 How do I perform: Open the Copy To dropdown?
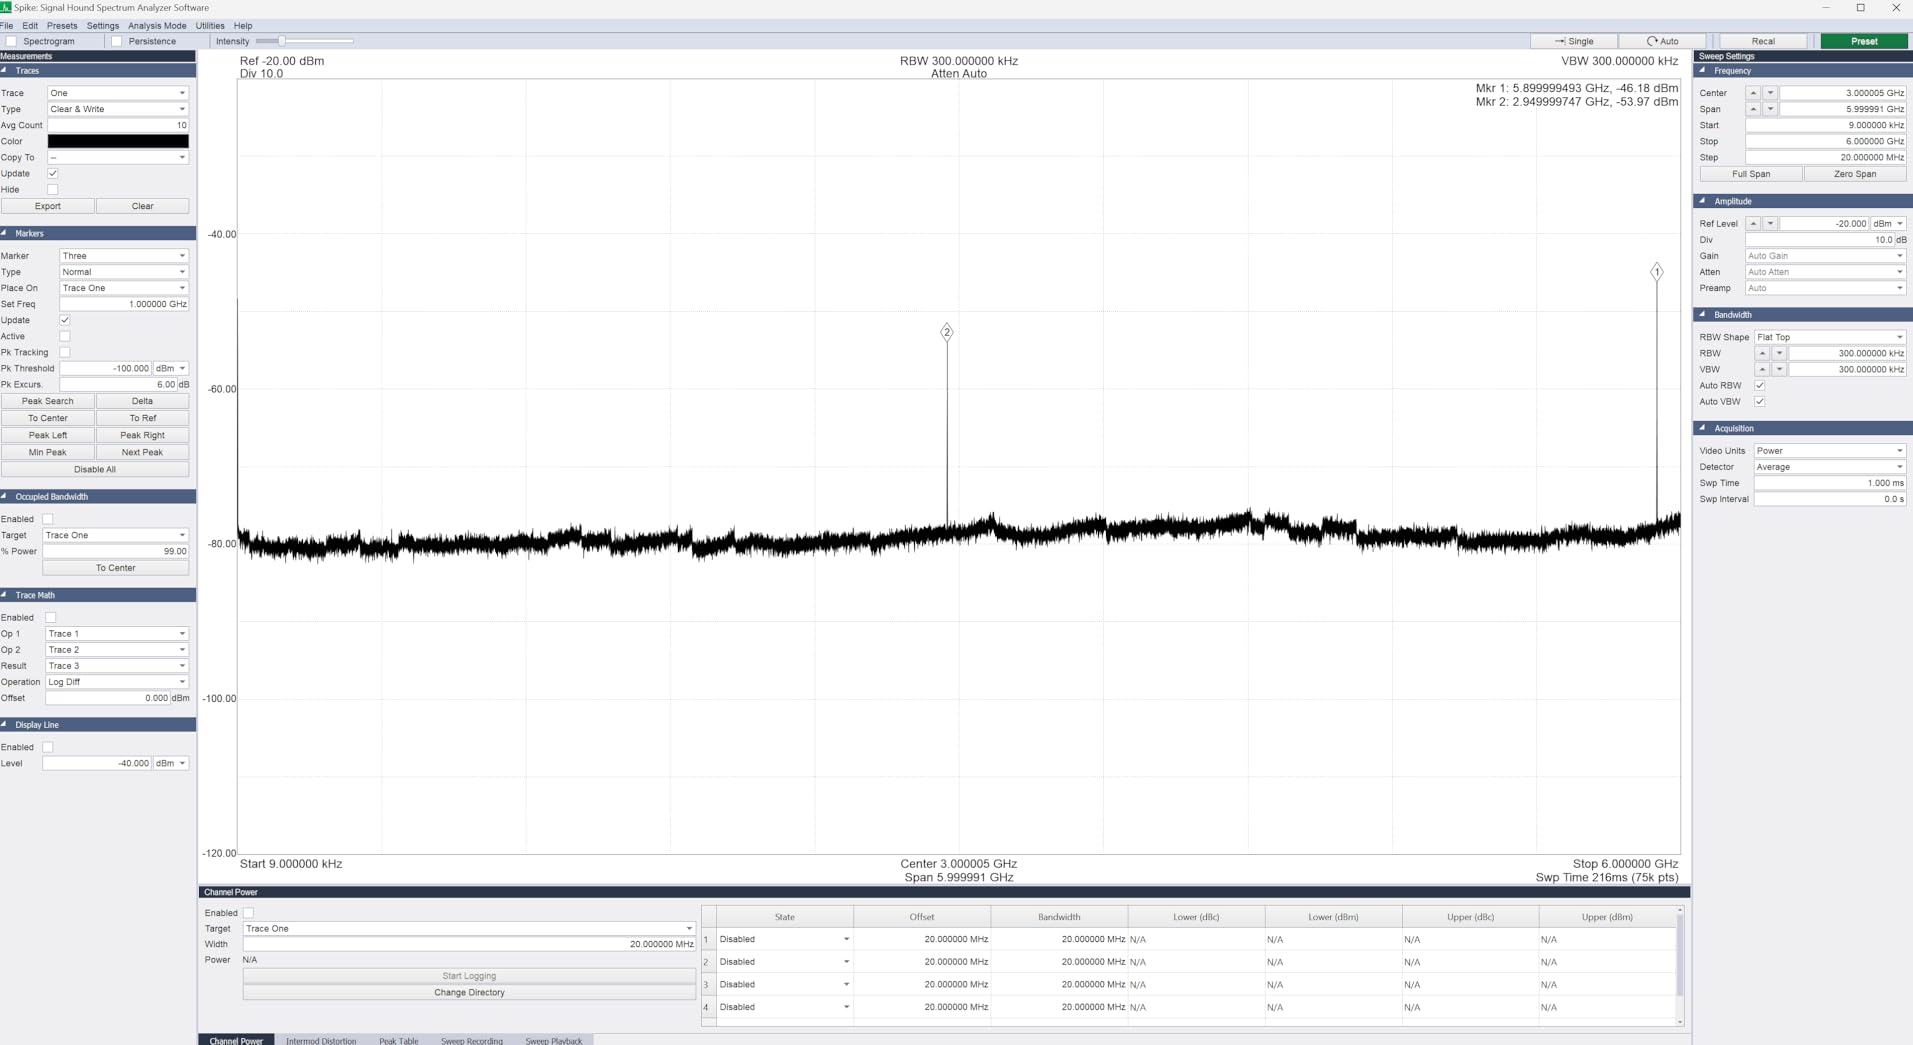point(118,157)
